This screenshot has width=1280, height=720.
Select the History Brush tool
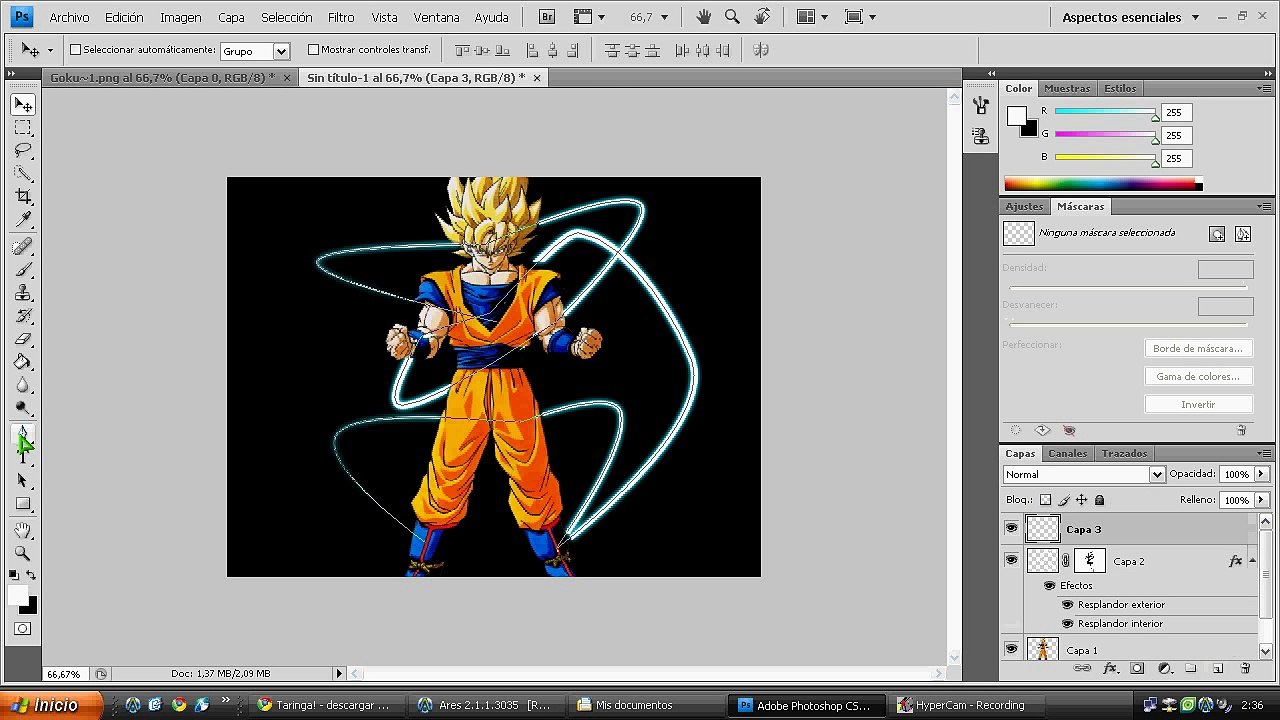(x=23, y=316)
